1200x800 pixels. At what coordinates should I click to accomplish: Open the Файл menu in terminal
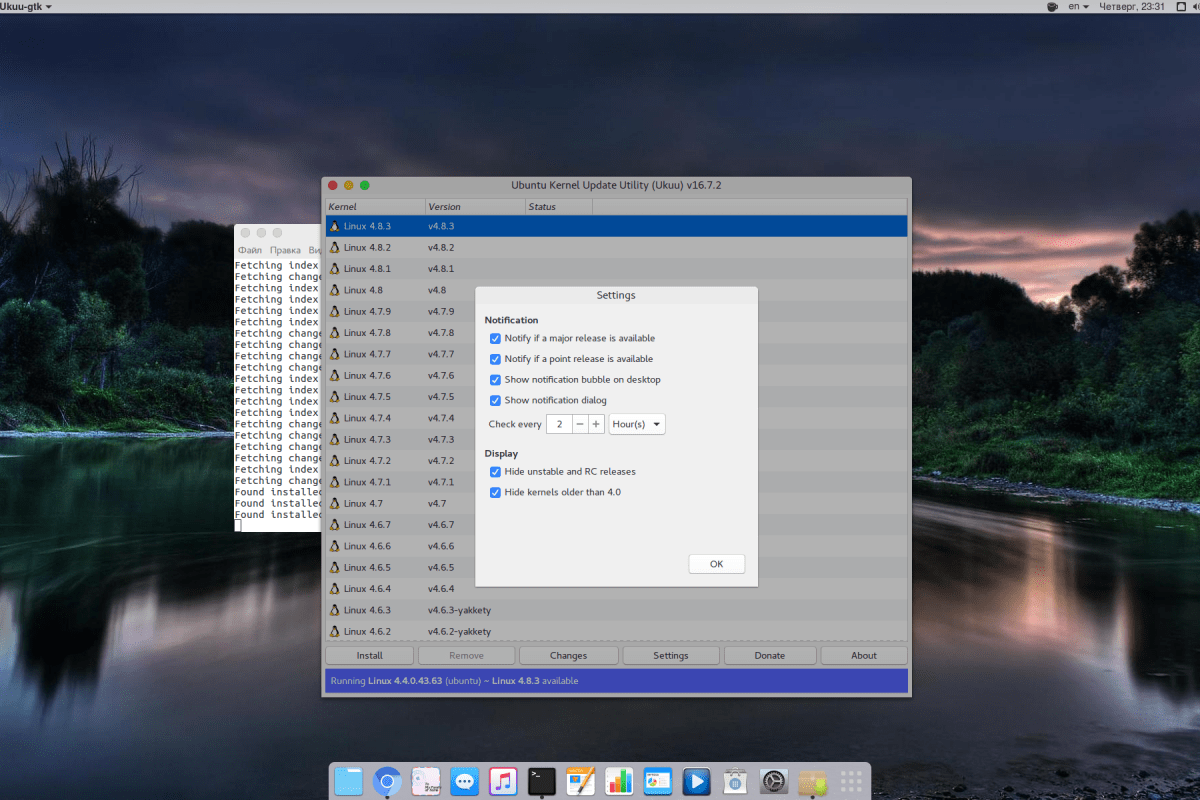coord(250,250)
